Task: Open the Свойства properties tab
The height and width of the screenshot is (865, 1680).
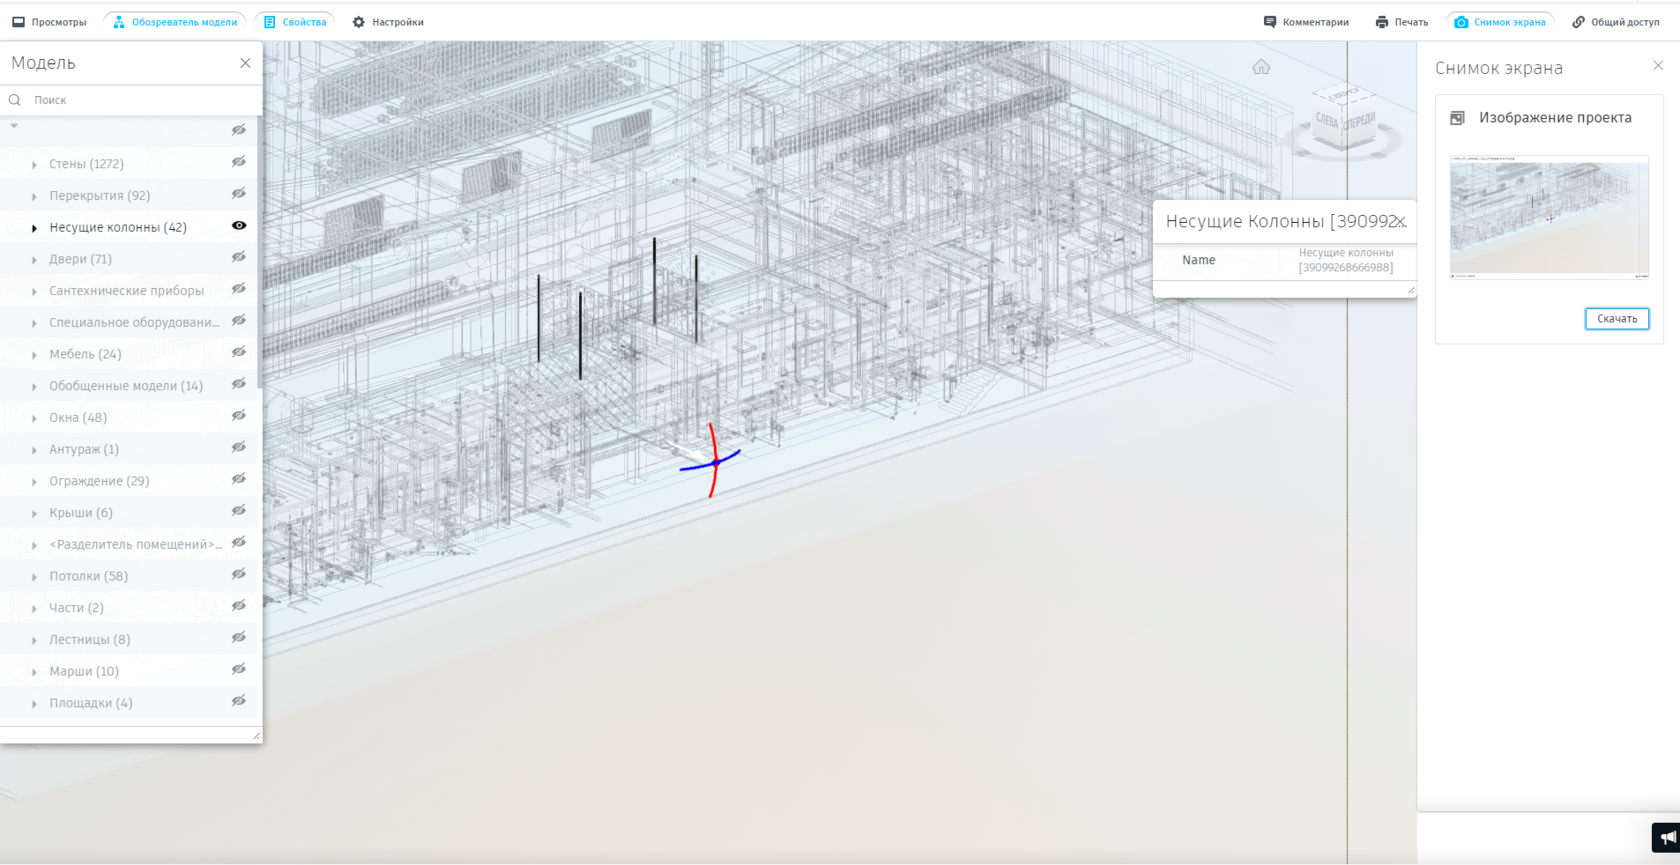Action: tap(295, 22)
